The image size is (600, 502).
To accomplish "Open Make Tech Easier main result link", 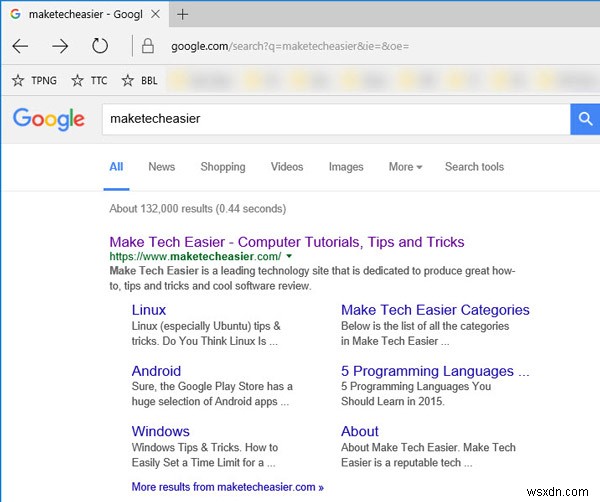I will (x=287, y=242).
